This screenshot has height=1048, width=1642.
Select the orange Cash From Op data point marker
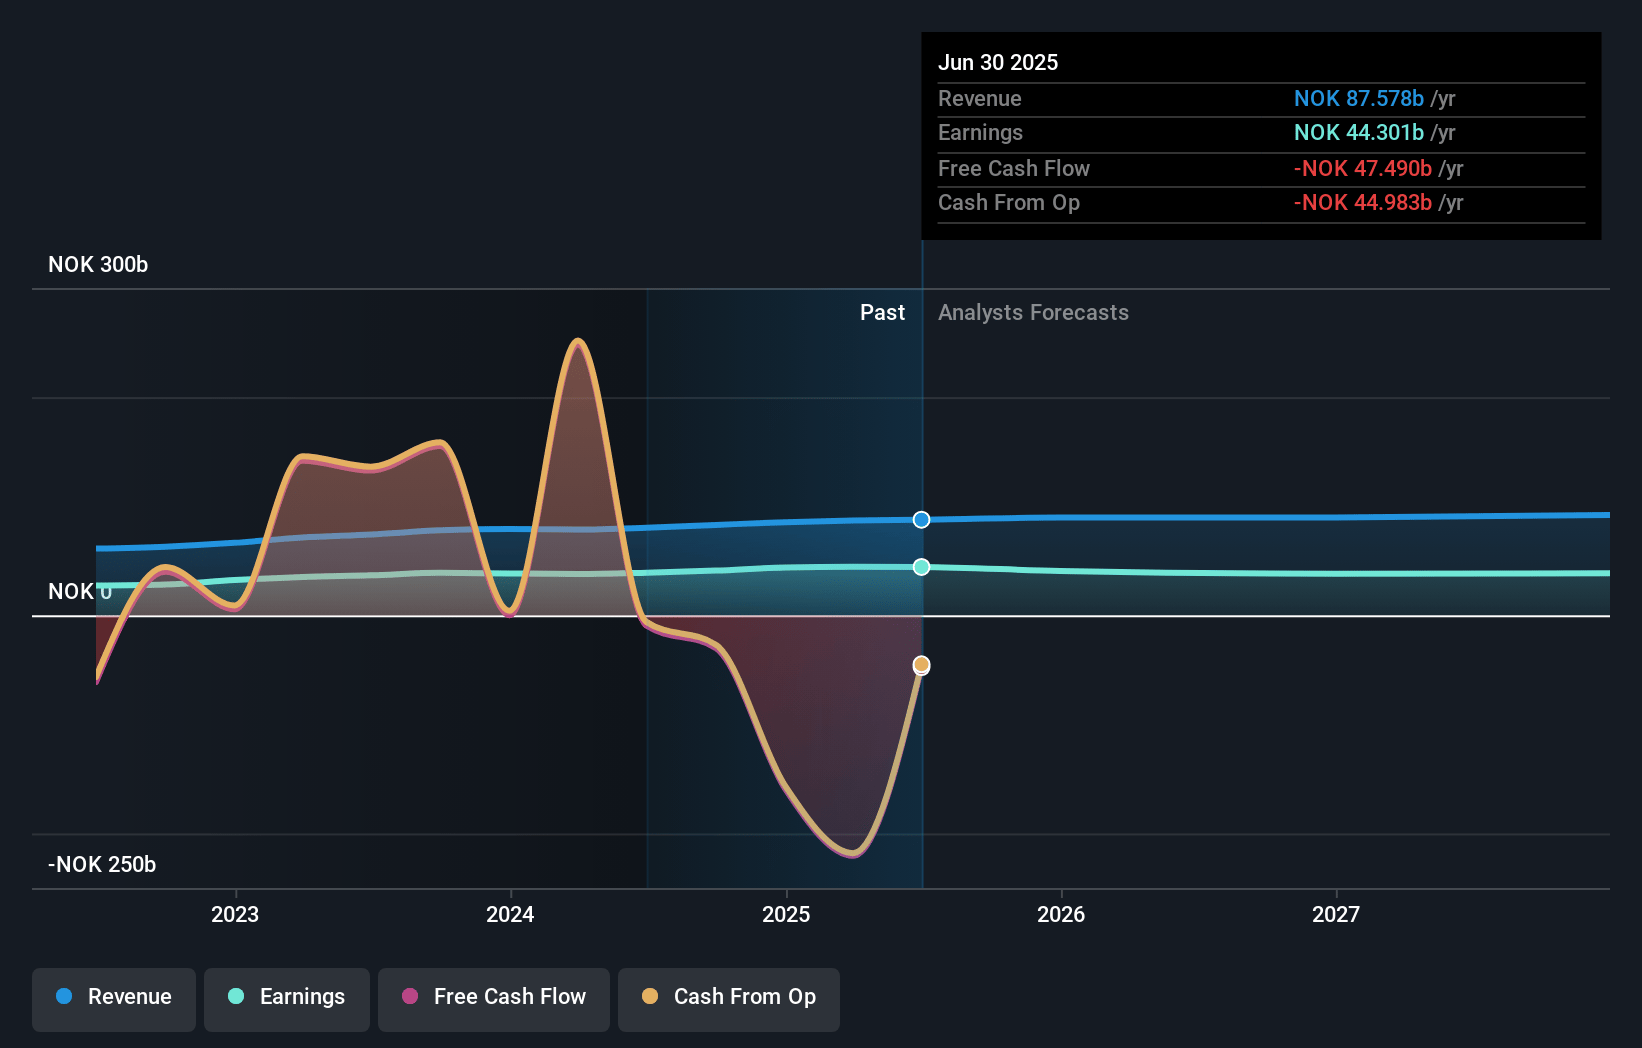pos(921,665)
